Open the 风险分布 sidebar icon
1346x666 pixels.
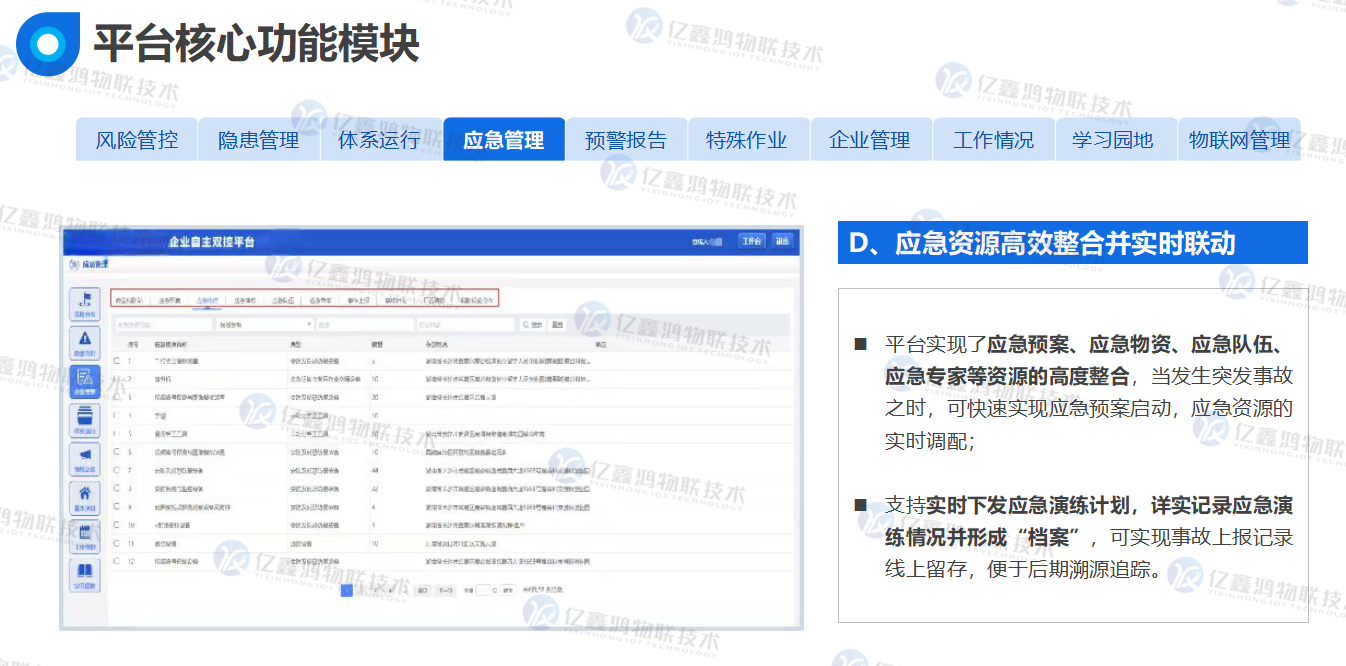click(x=85, y=304)
